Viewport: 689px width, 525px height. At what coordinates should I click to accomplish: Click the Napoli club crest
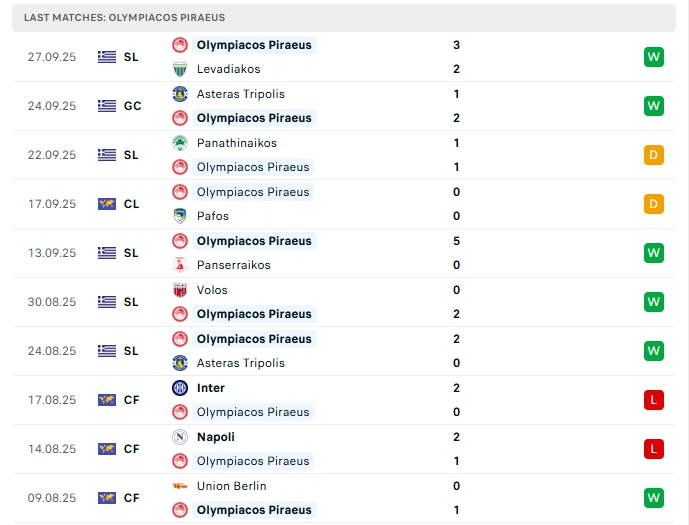point(180,437)
